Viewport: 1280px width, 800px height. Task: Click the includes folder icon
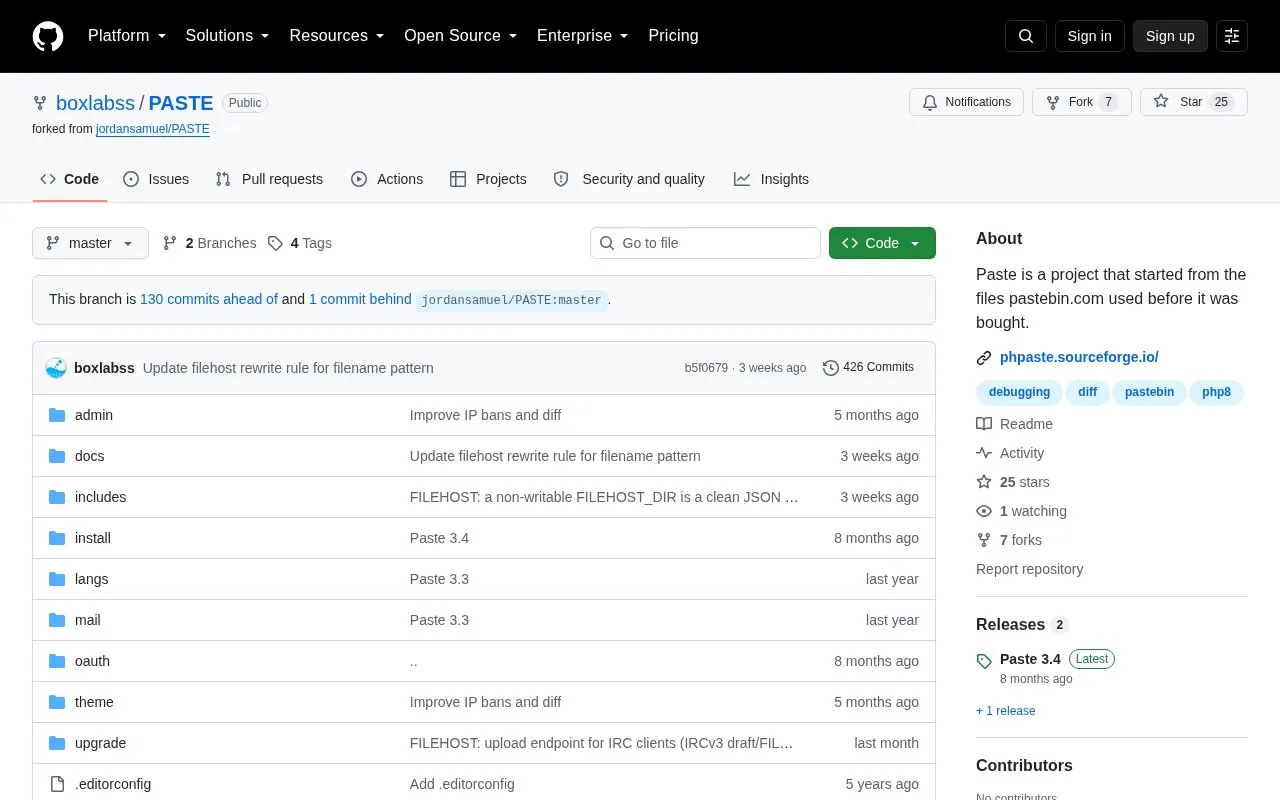pyautogui.click(x=57, y=497)
